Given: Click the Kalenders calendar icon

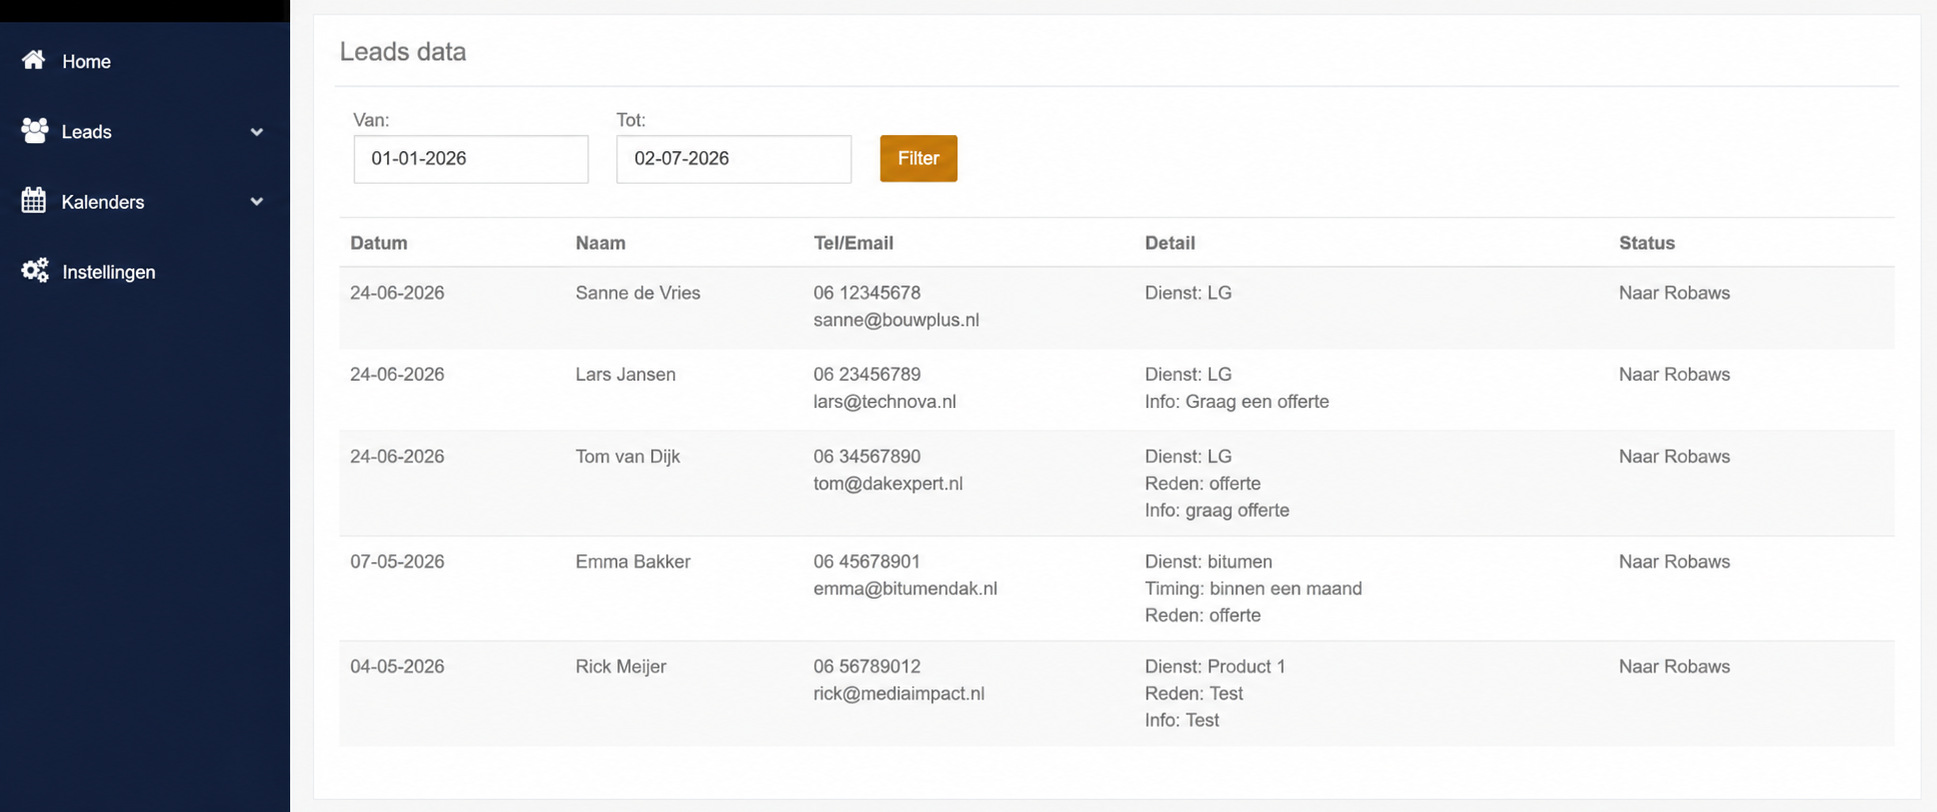Looking at the screenshot, I should pyautogui.click(x=33, y=201).
